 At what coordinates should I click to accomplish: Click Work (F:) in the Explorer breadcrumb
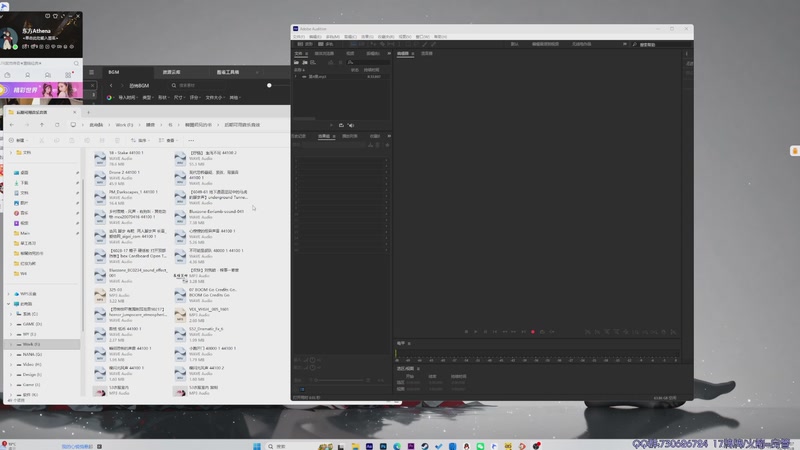pos(124,124)
